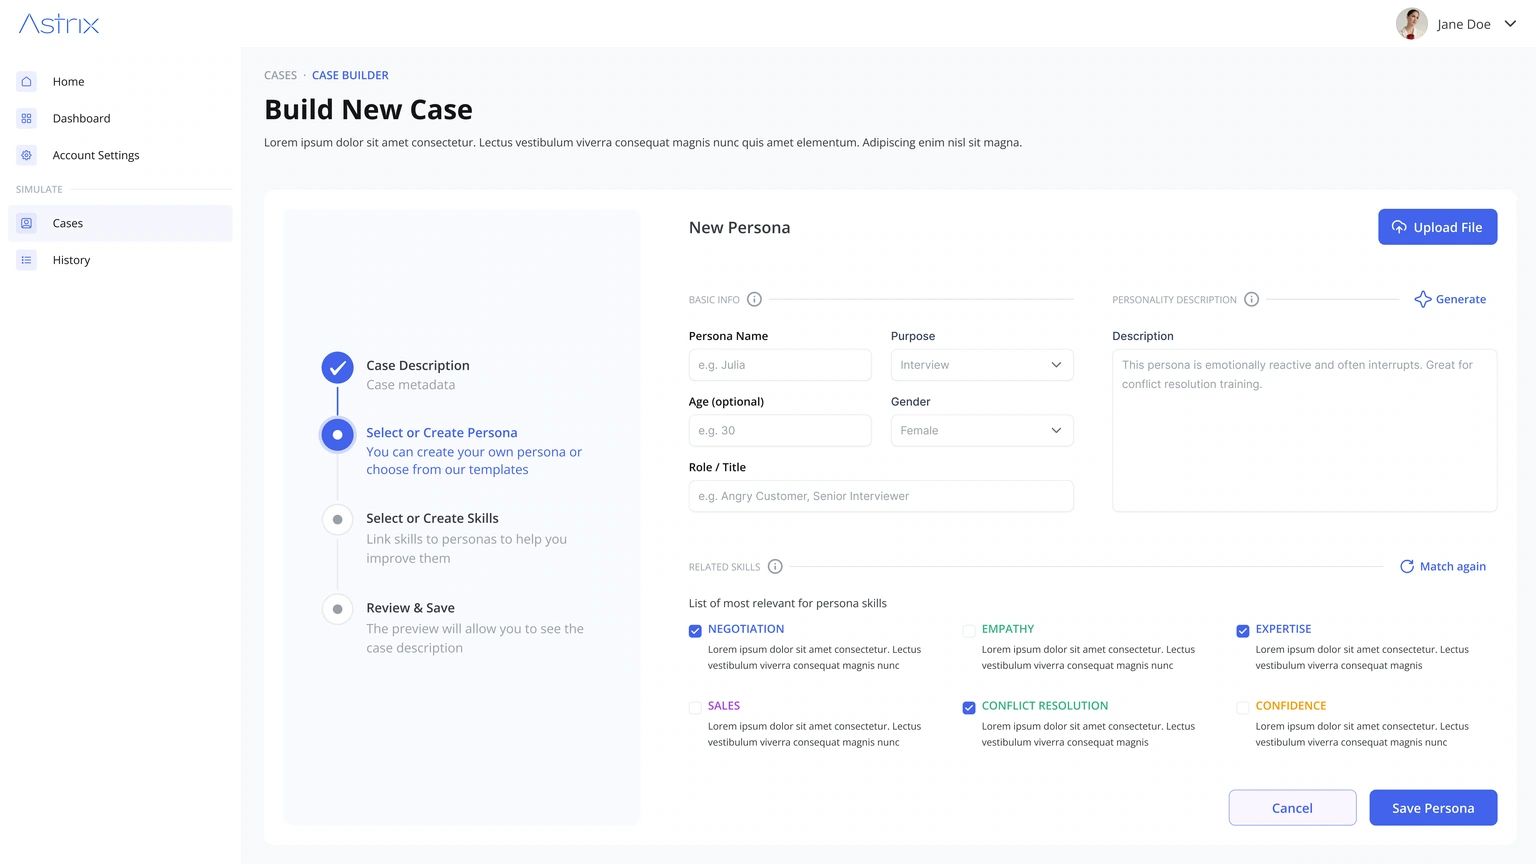
Task: Click the Persona Name input field
Action: (780, 365)
